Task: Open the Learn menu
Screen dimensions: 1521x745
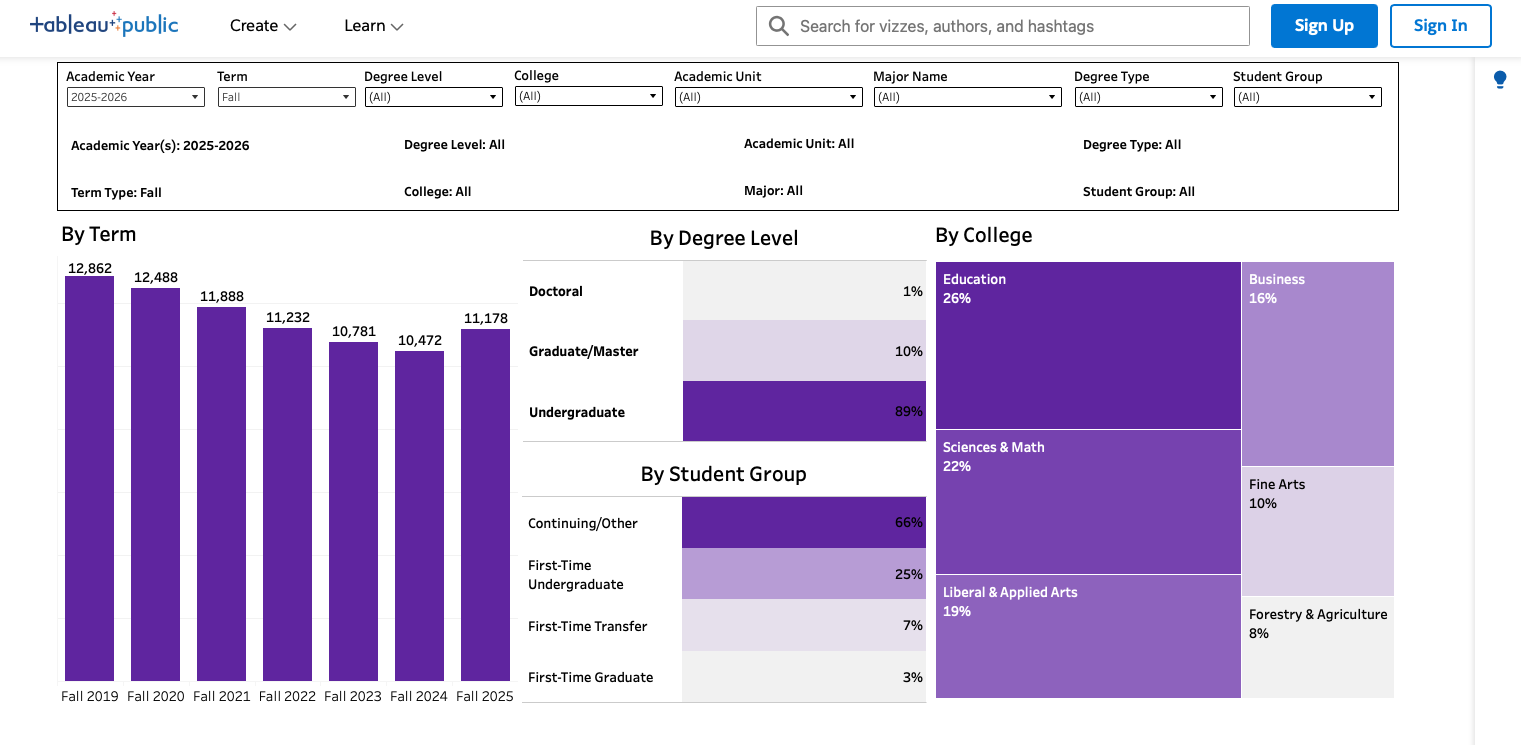Action: coord(373,26)
